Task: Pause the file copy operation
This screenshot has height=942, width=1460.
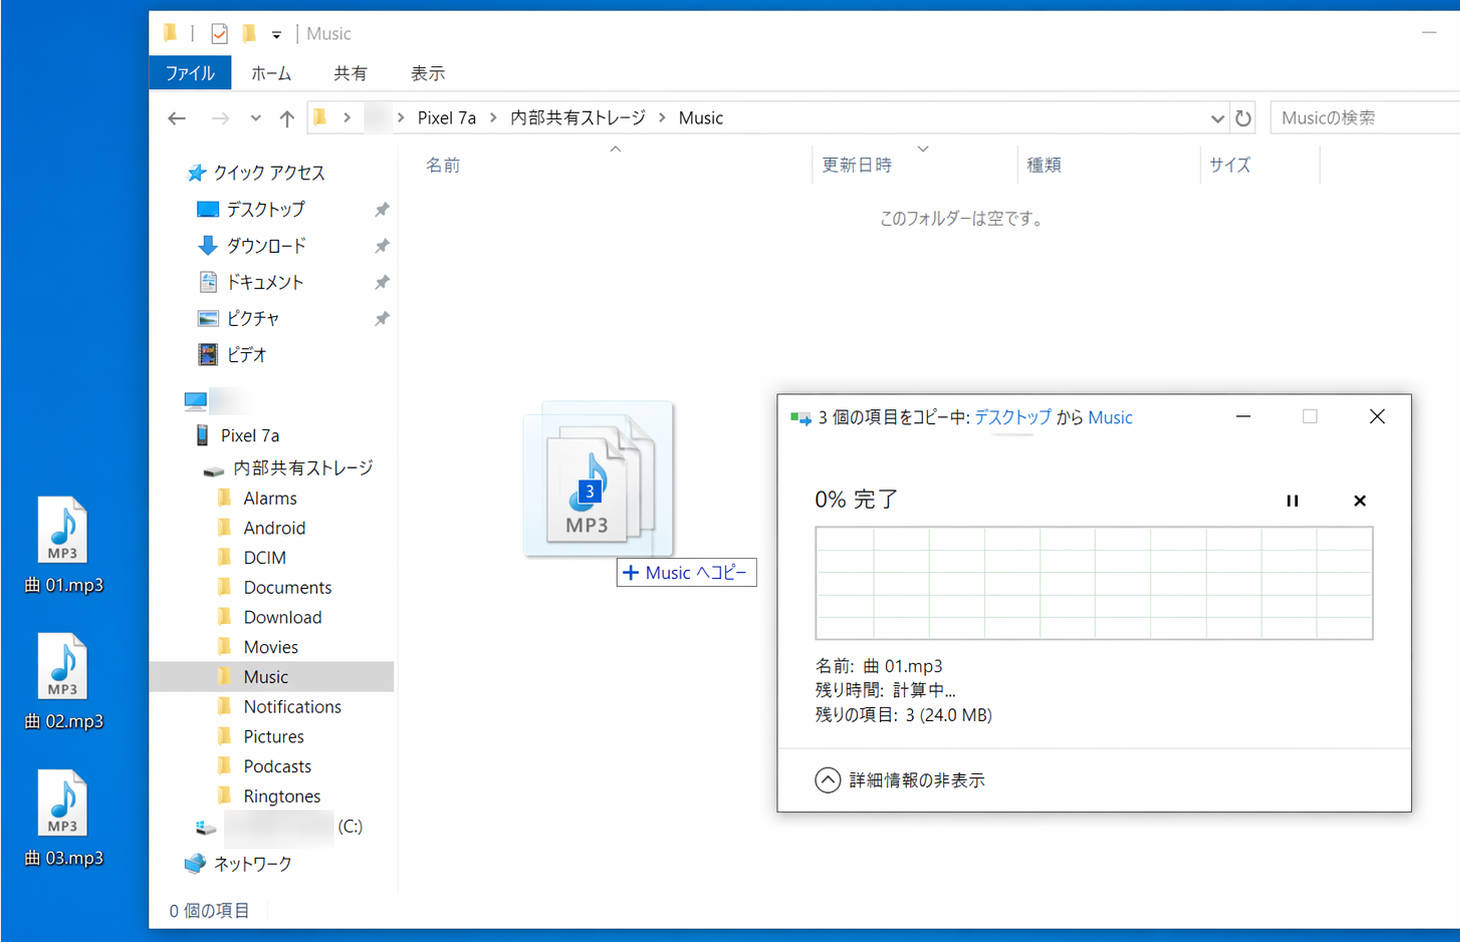Action: tap(1292, 500)
